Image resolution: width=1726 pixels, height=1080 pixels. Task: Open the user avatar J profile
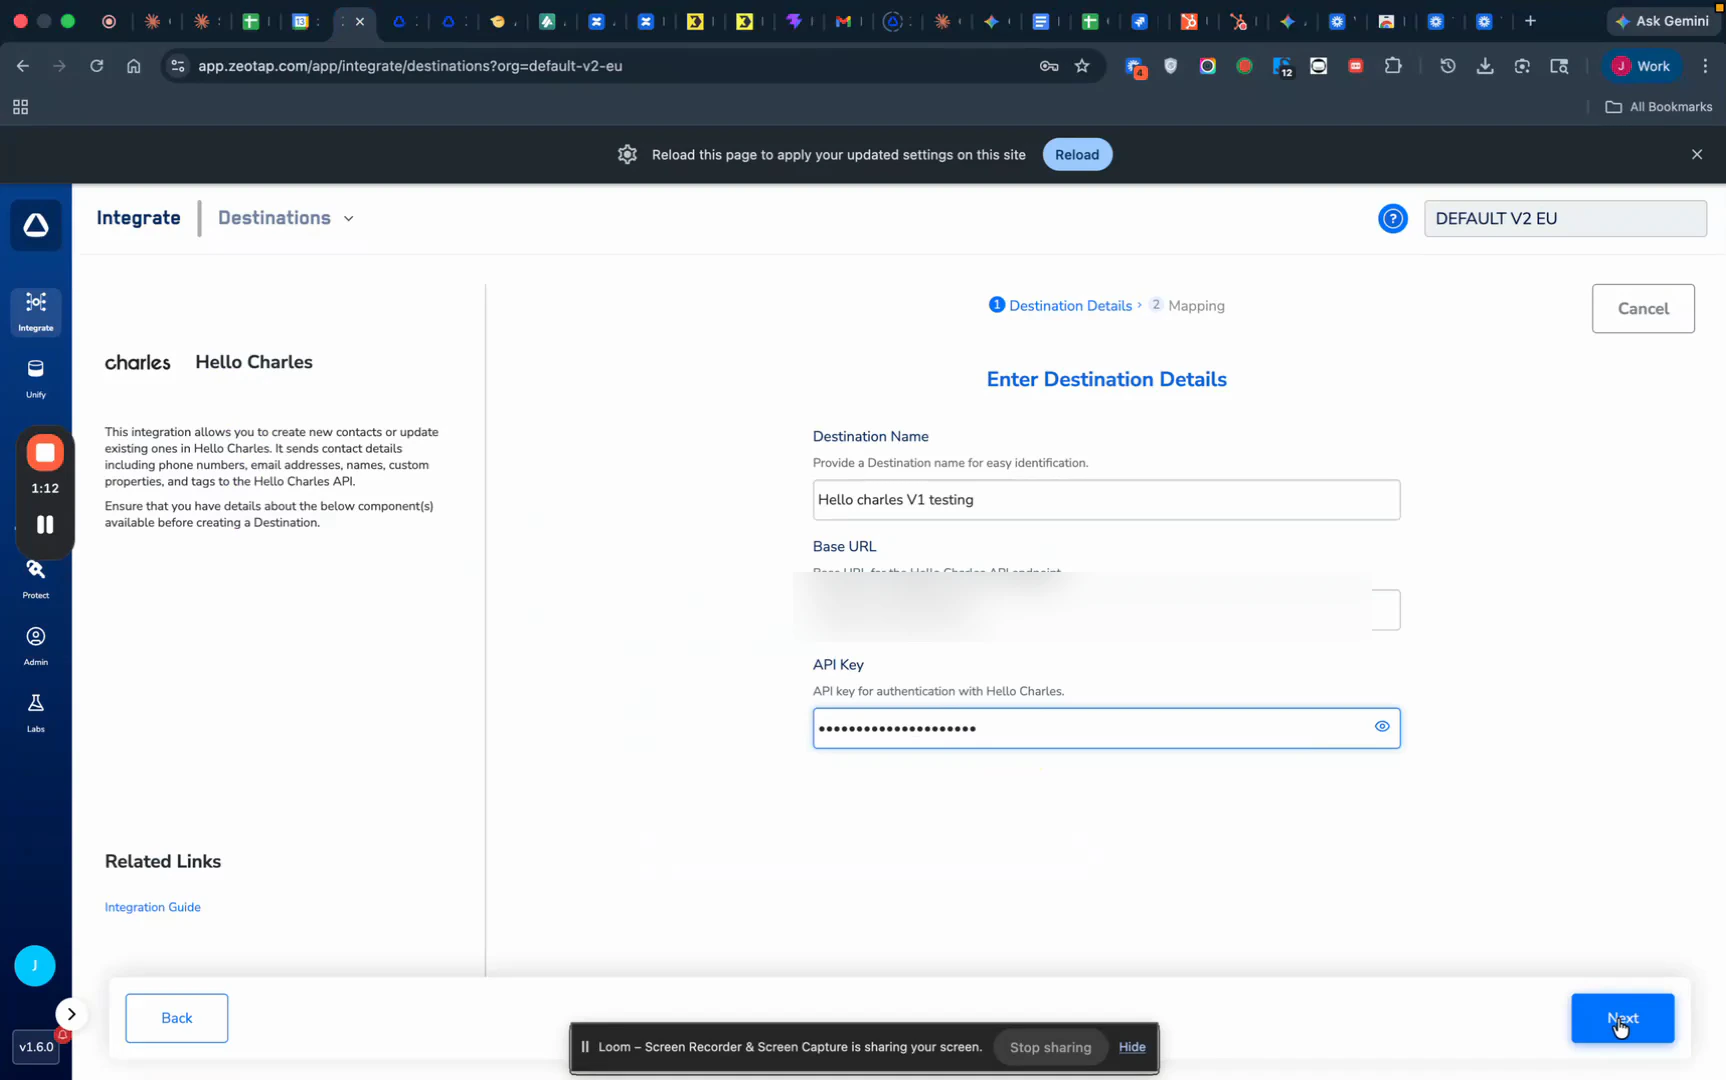click(x=35, y=965)
